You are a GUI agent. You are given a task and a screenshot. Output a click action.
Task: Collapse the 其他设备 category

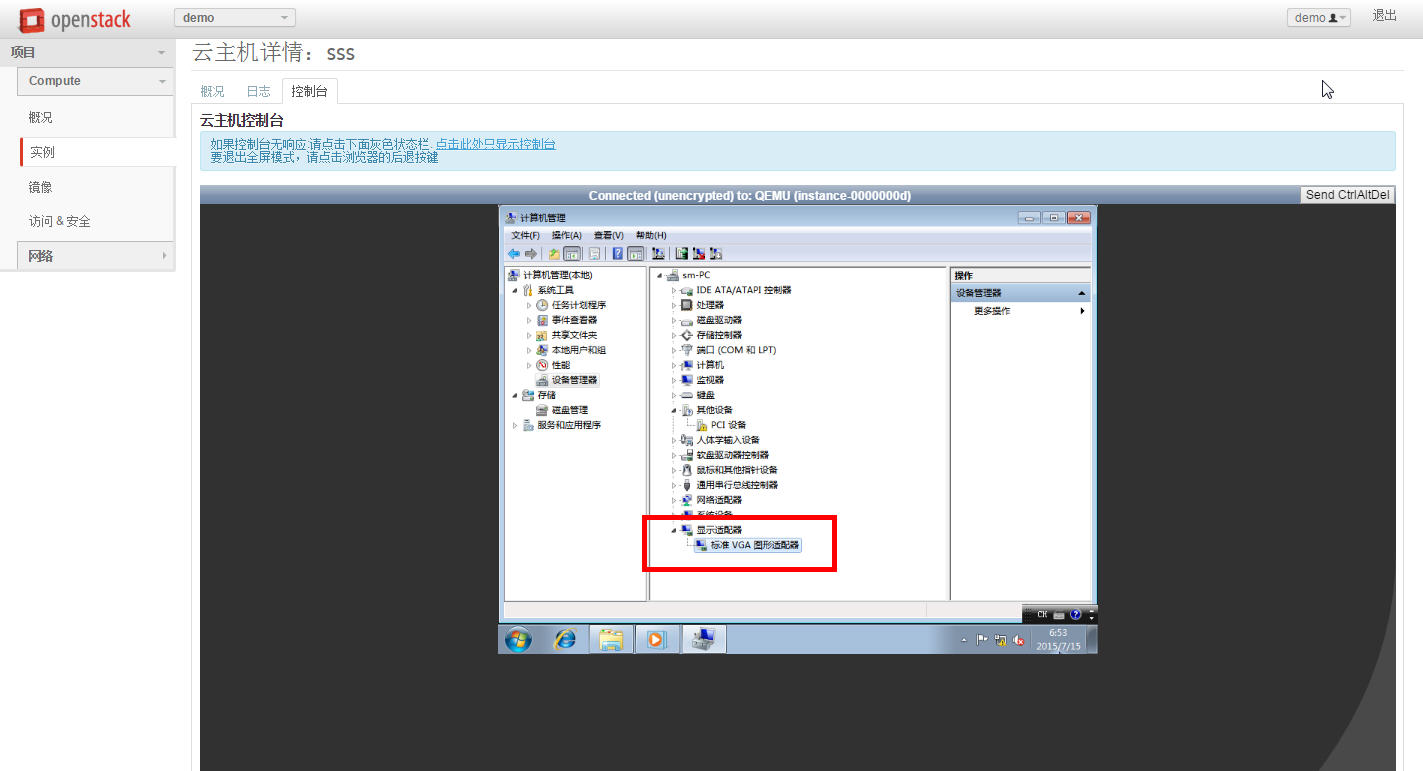click(x=674, y=410)
